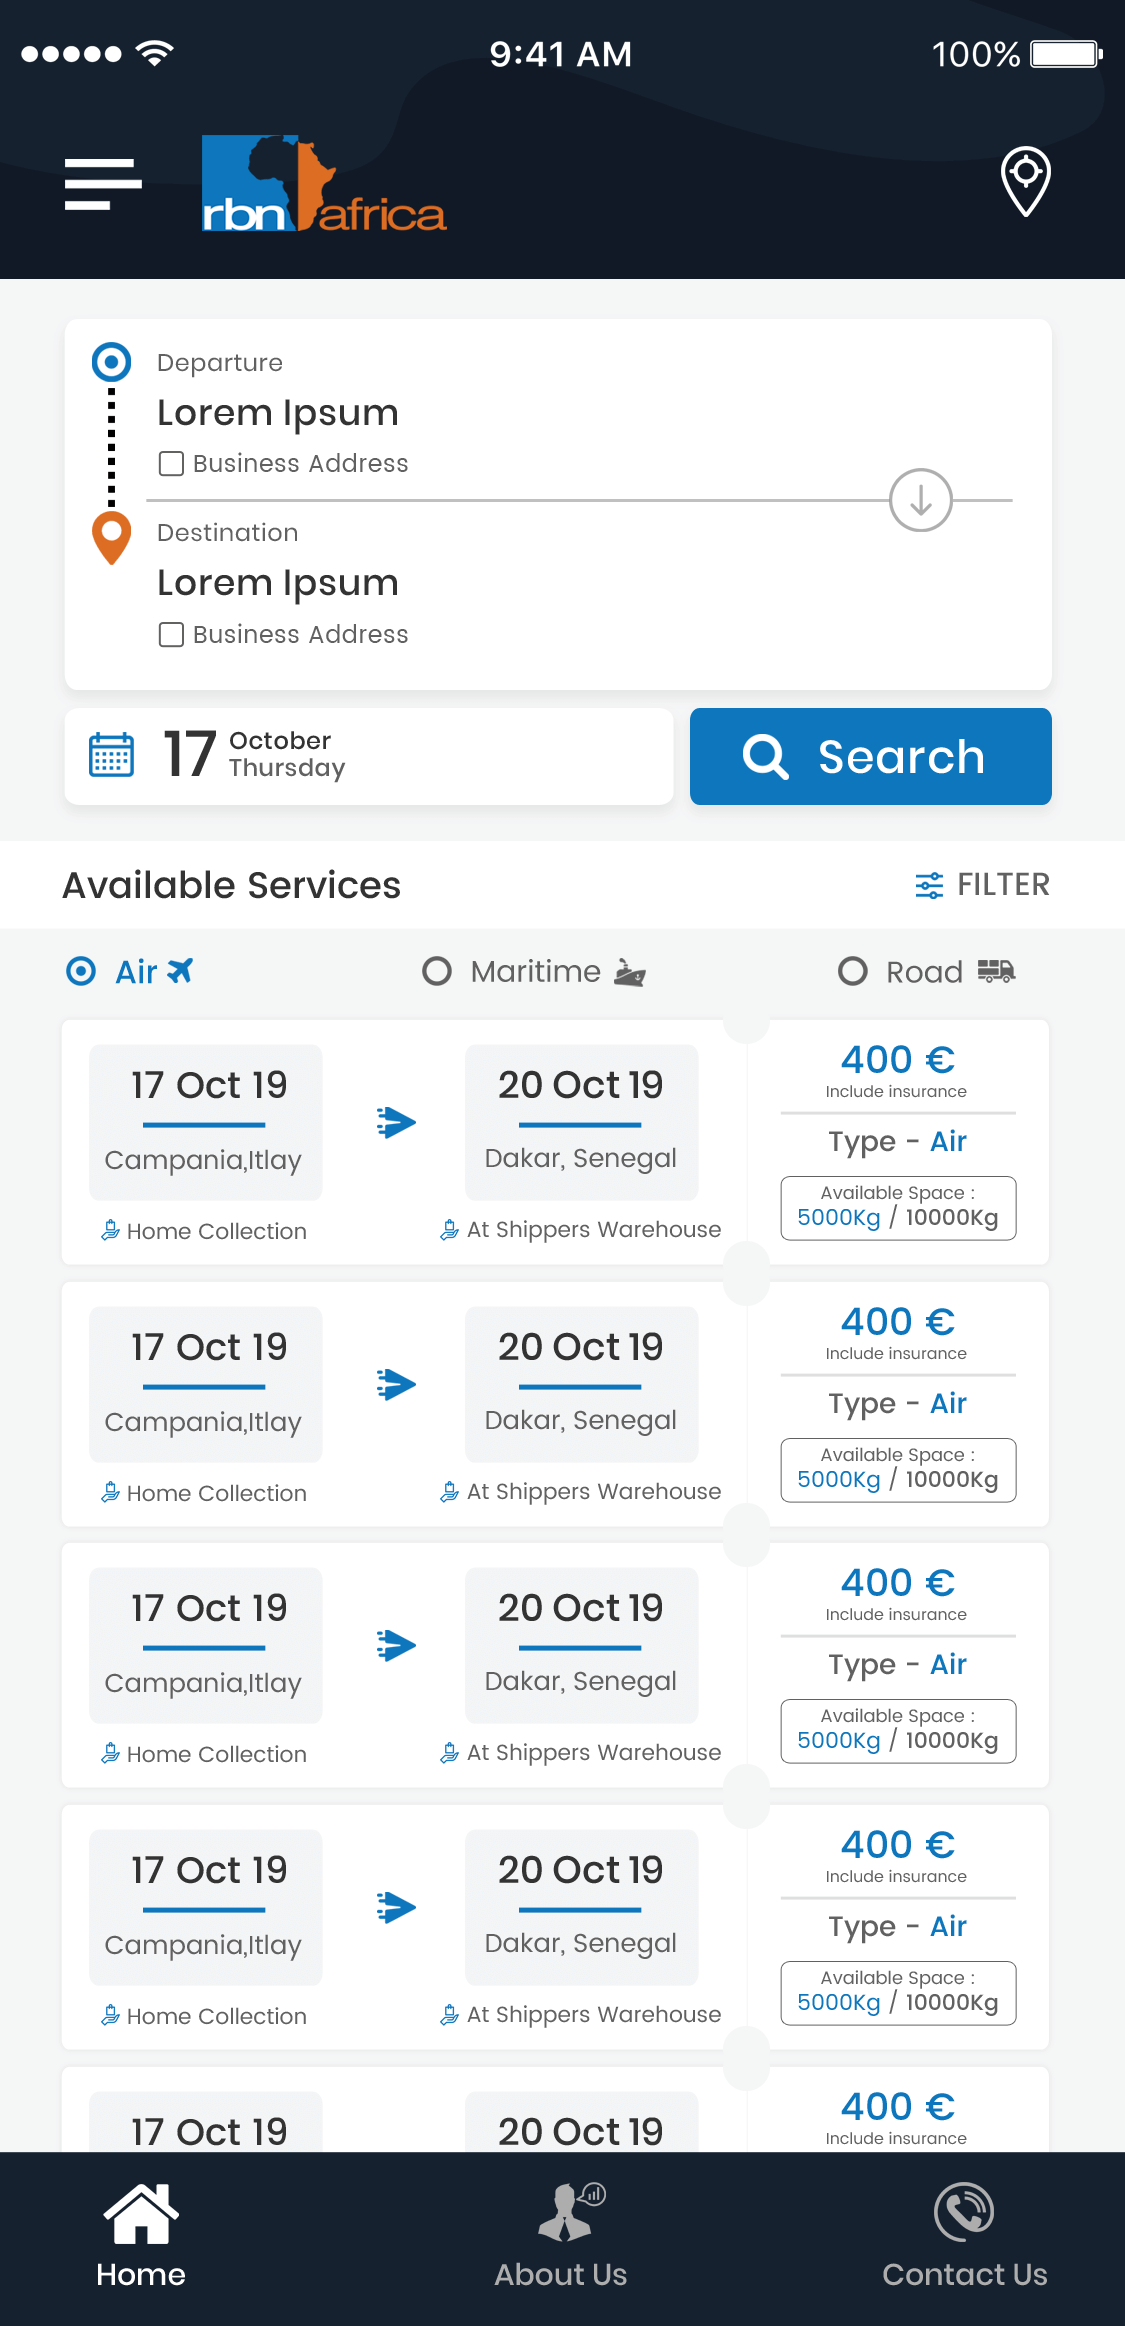Click the swap down-arrow circle icon
Image resolution: width=1125 pixels, height=2326 pixels.
[x=920, y=500]
